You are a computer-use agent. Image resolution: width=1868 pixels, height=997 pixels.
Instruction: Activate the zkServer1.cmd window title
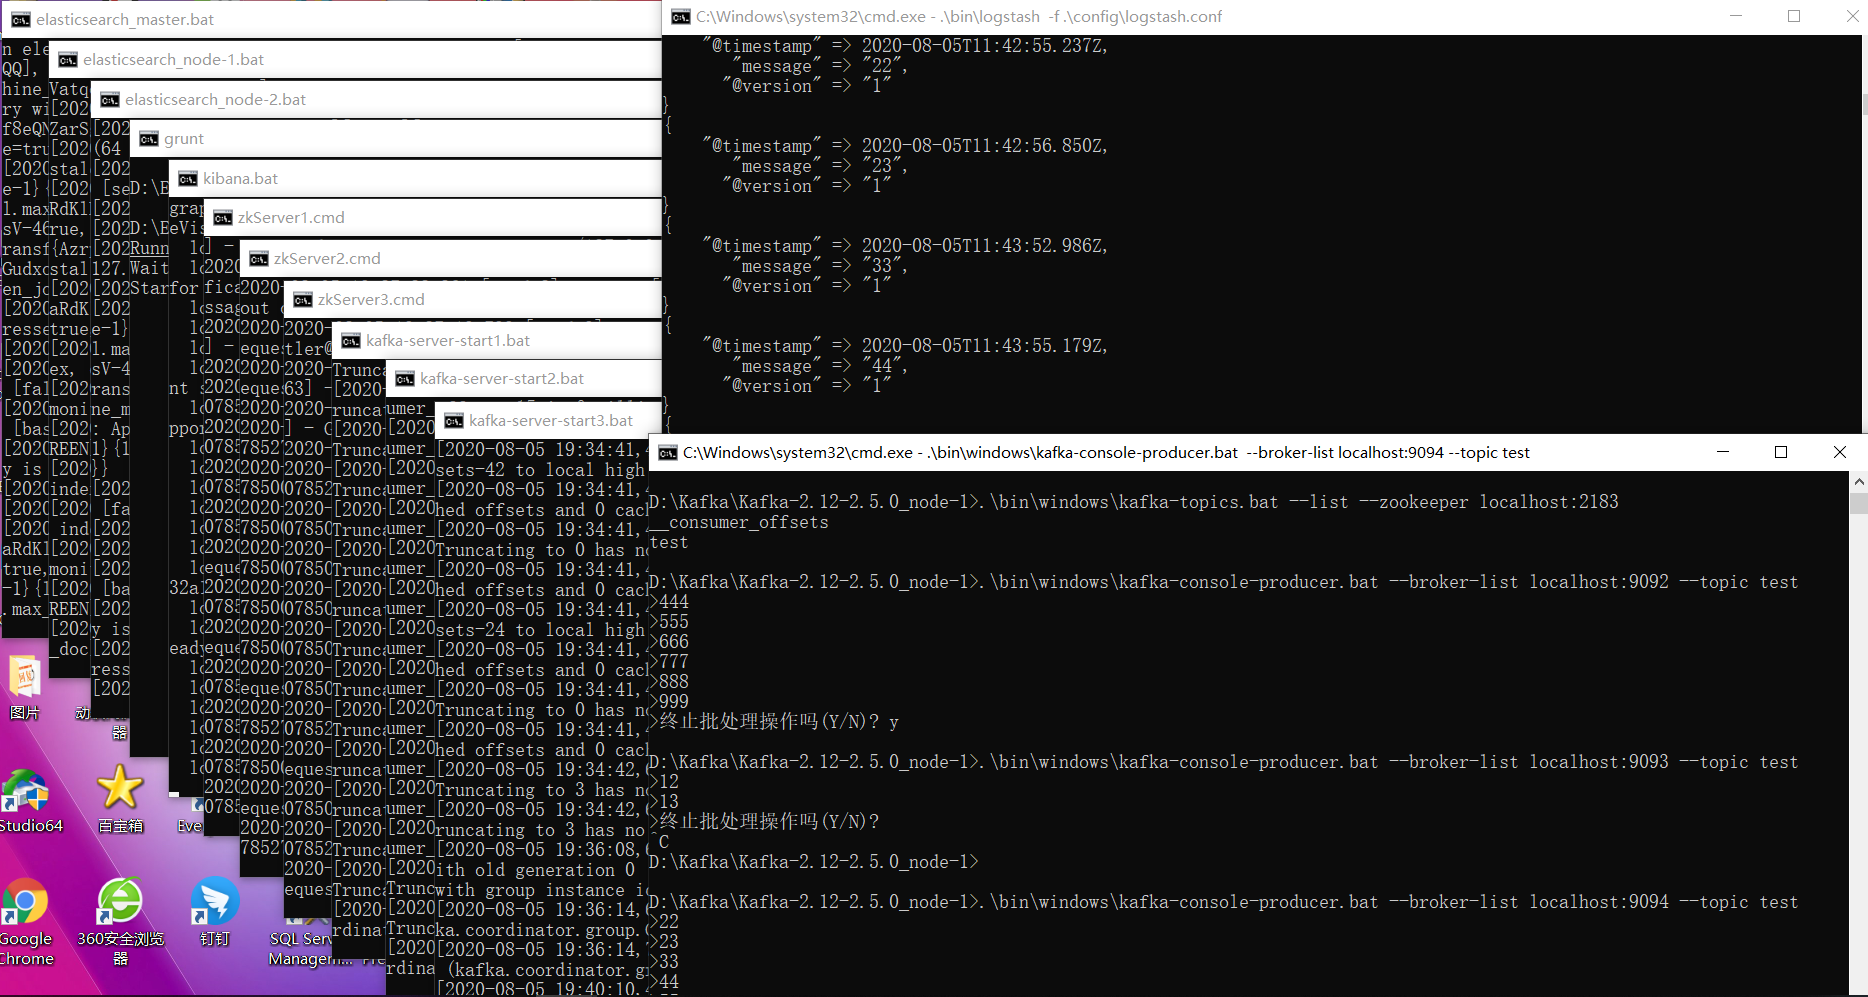[x=291, y=218]
